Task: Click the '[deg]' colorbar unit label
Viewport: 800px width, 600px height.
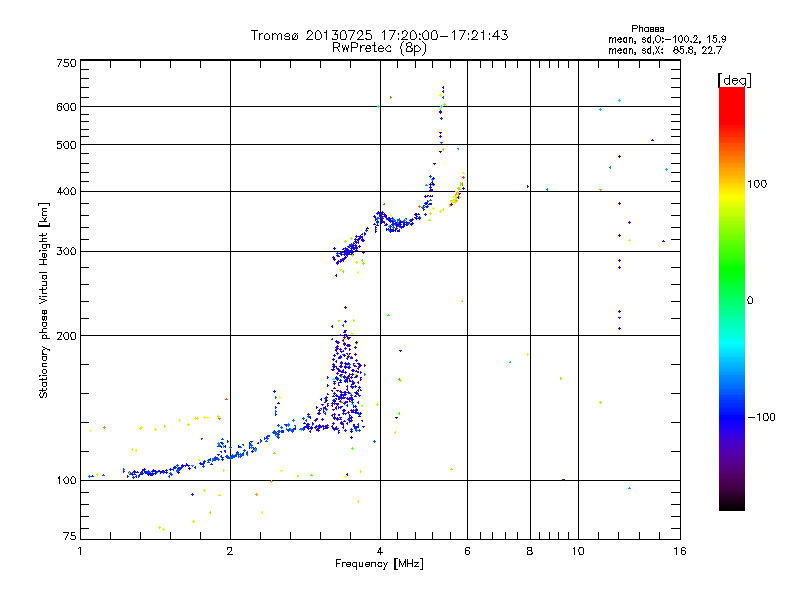Action: pyautogui.click(x=734, y=80)
